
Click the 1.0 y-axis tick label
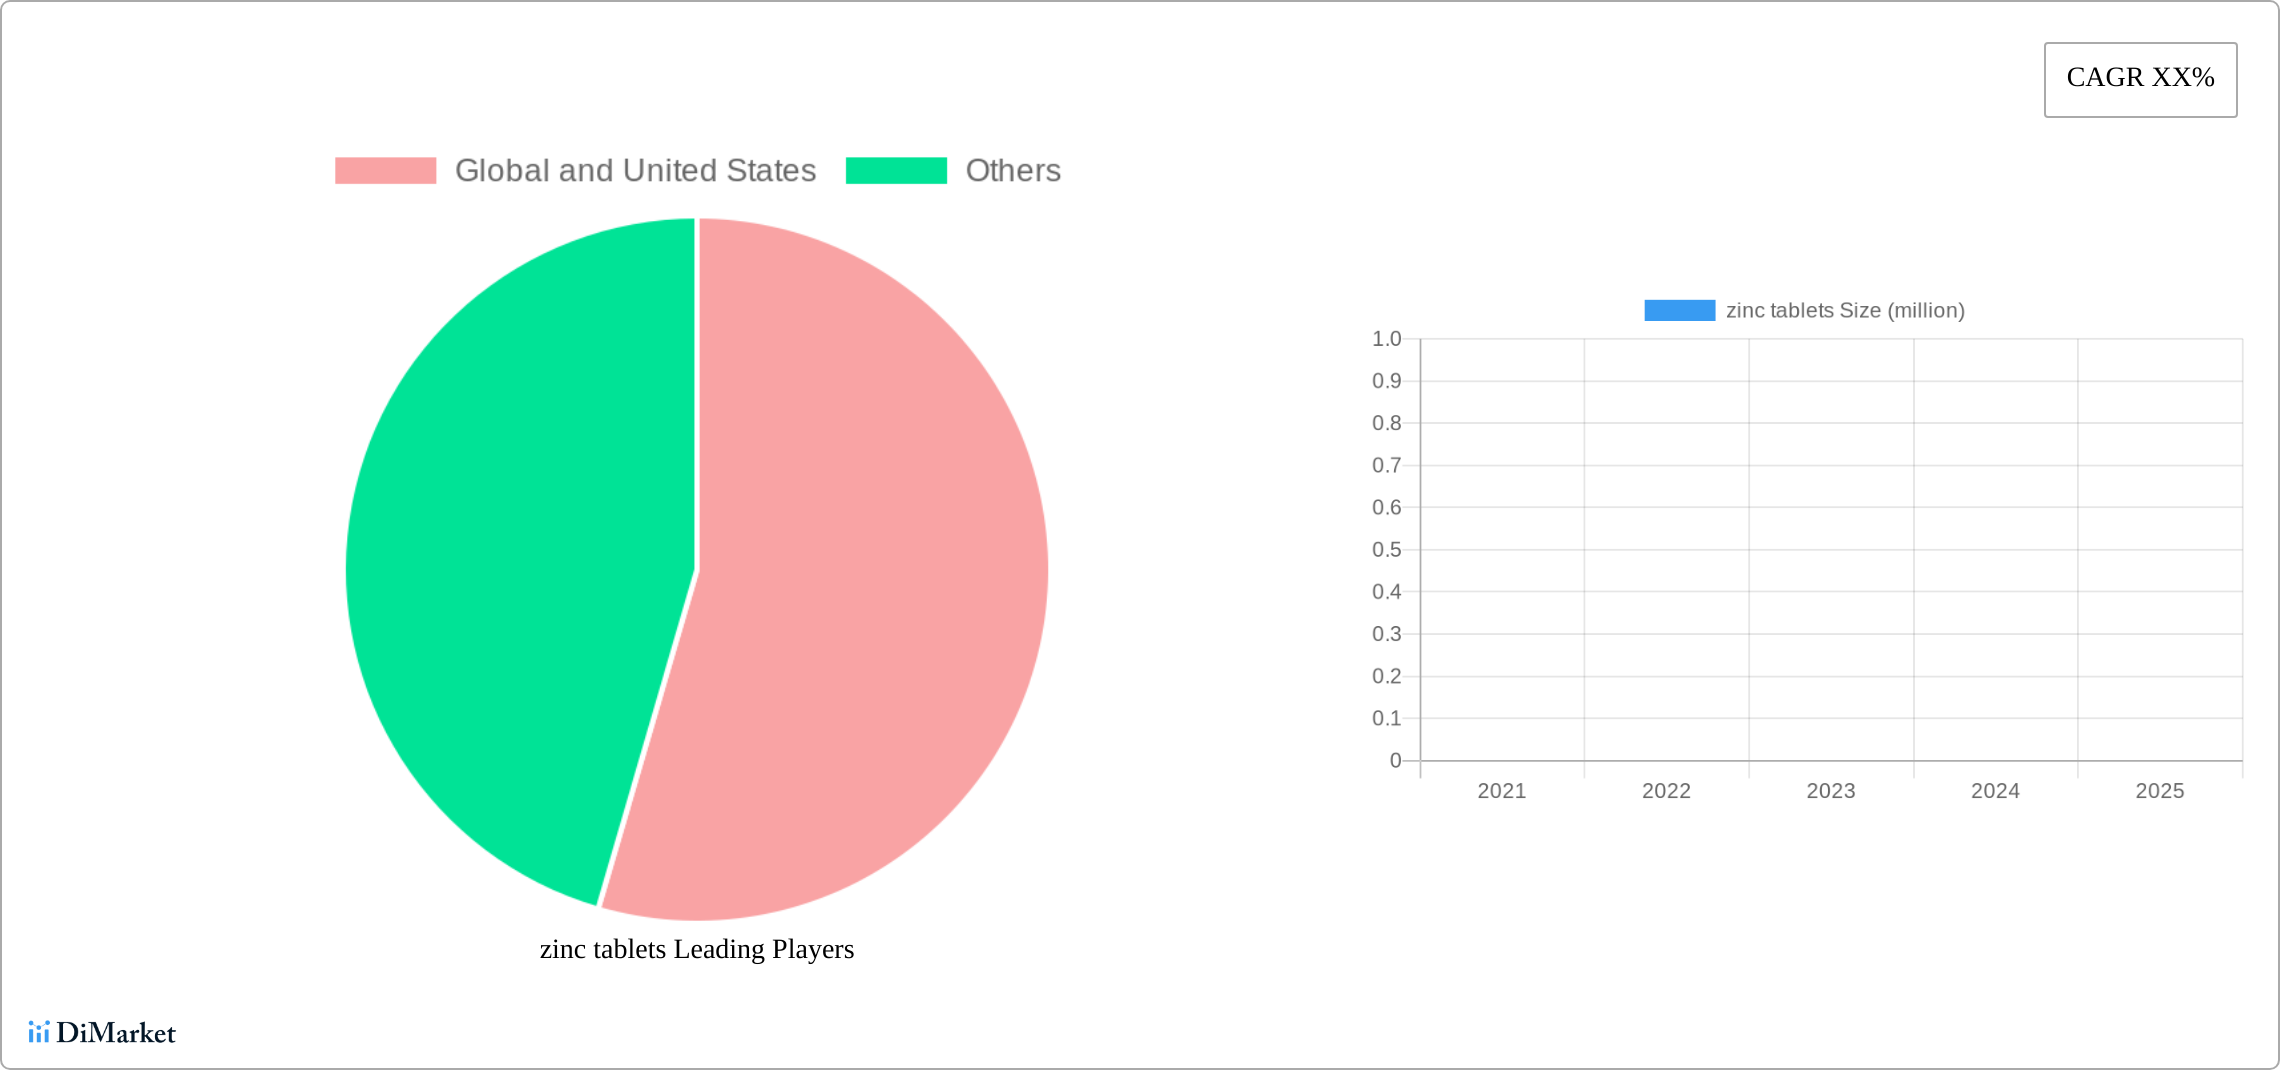pos(1387,339)
